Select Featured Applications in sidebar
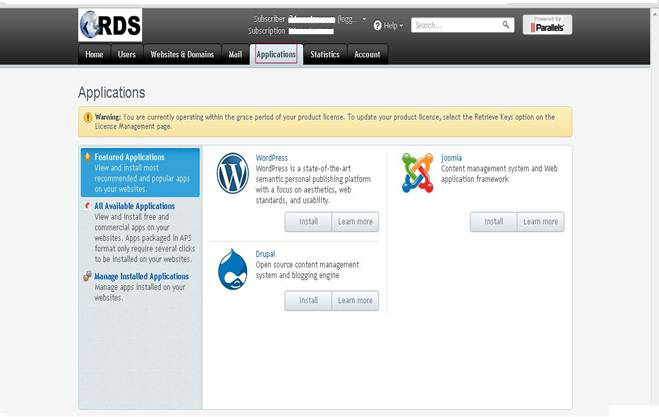This screenshot has height=417, width=659. point(140,172)
